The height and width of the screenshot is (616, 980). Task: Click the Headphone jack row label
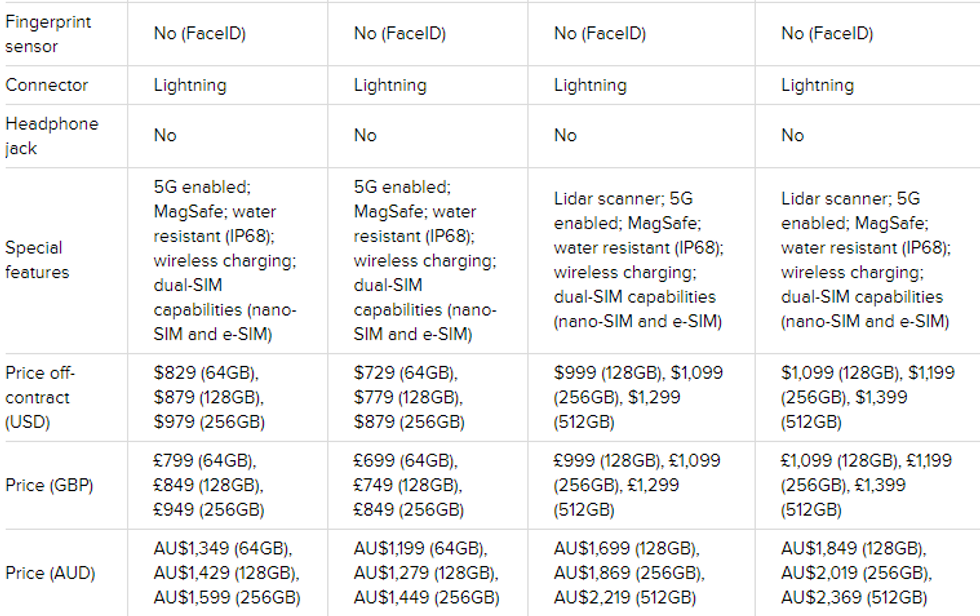[52, 136]
